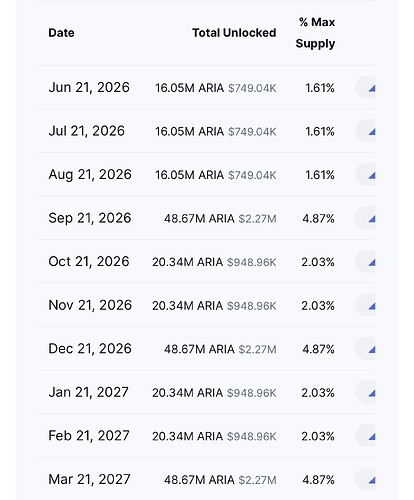Viewport: 414px width, 500px height.
Task: Sort by % Max Supply column header
Action: tap(315, 33)
